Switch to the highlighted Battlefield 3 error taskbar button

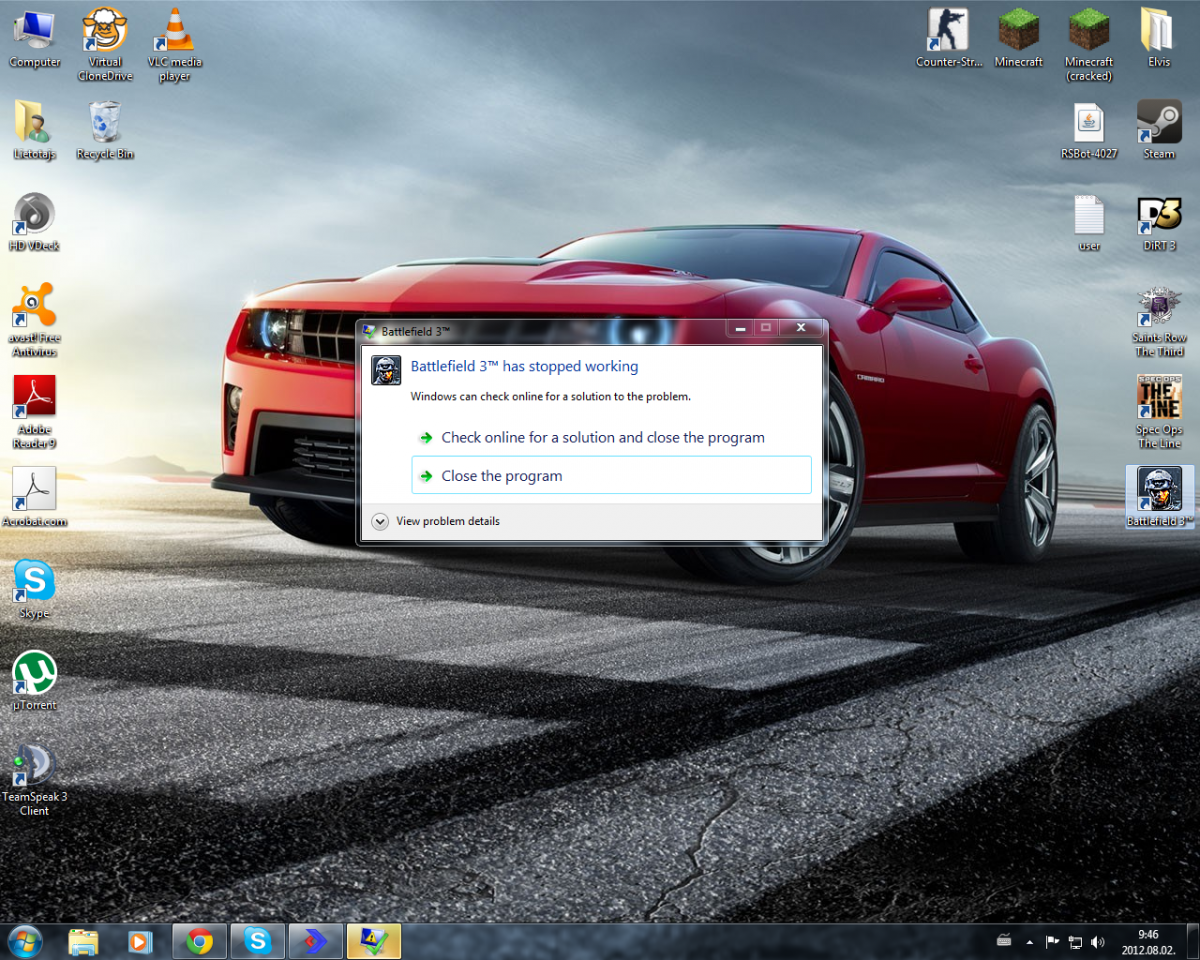pyautogui.click(x=374, y=941)
